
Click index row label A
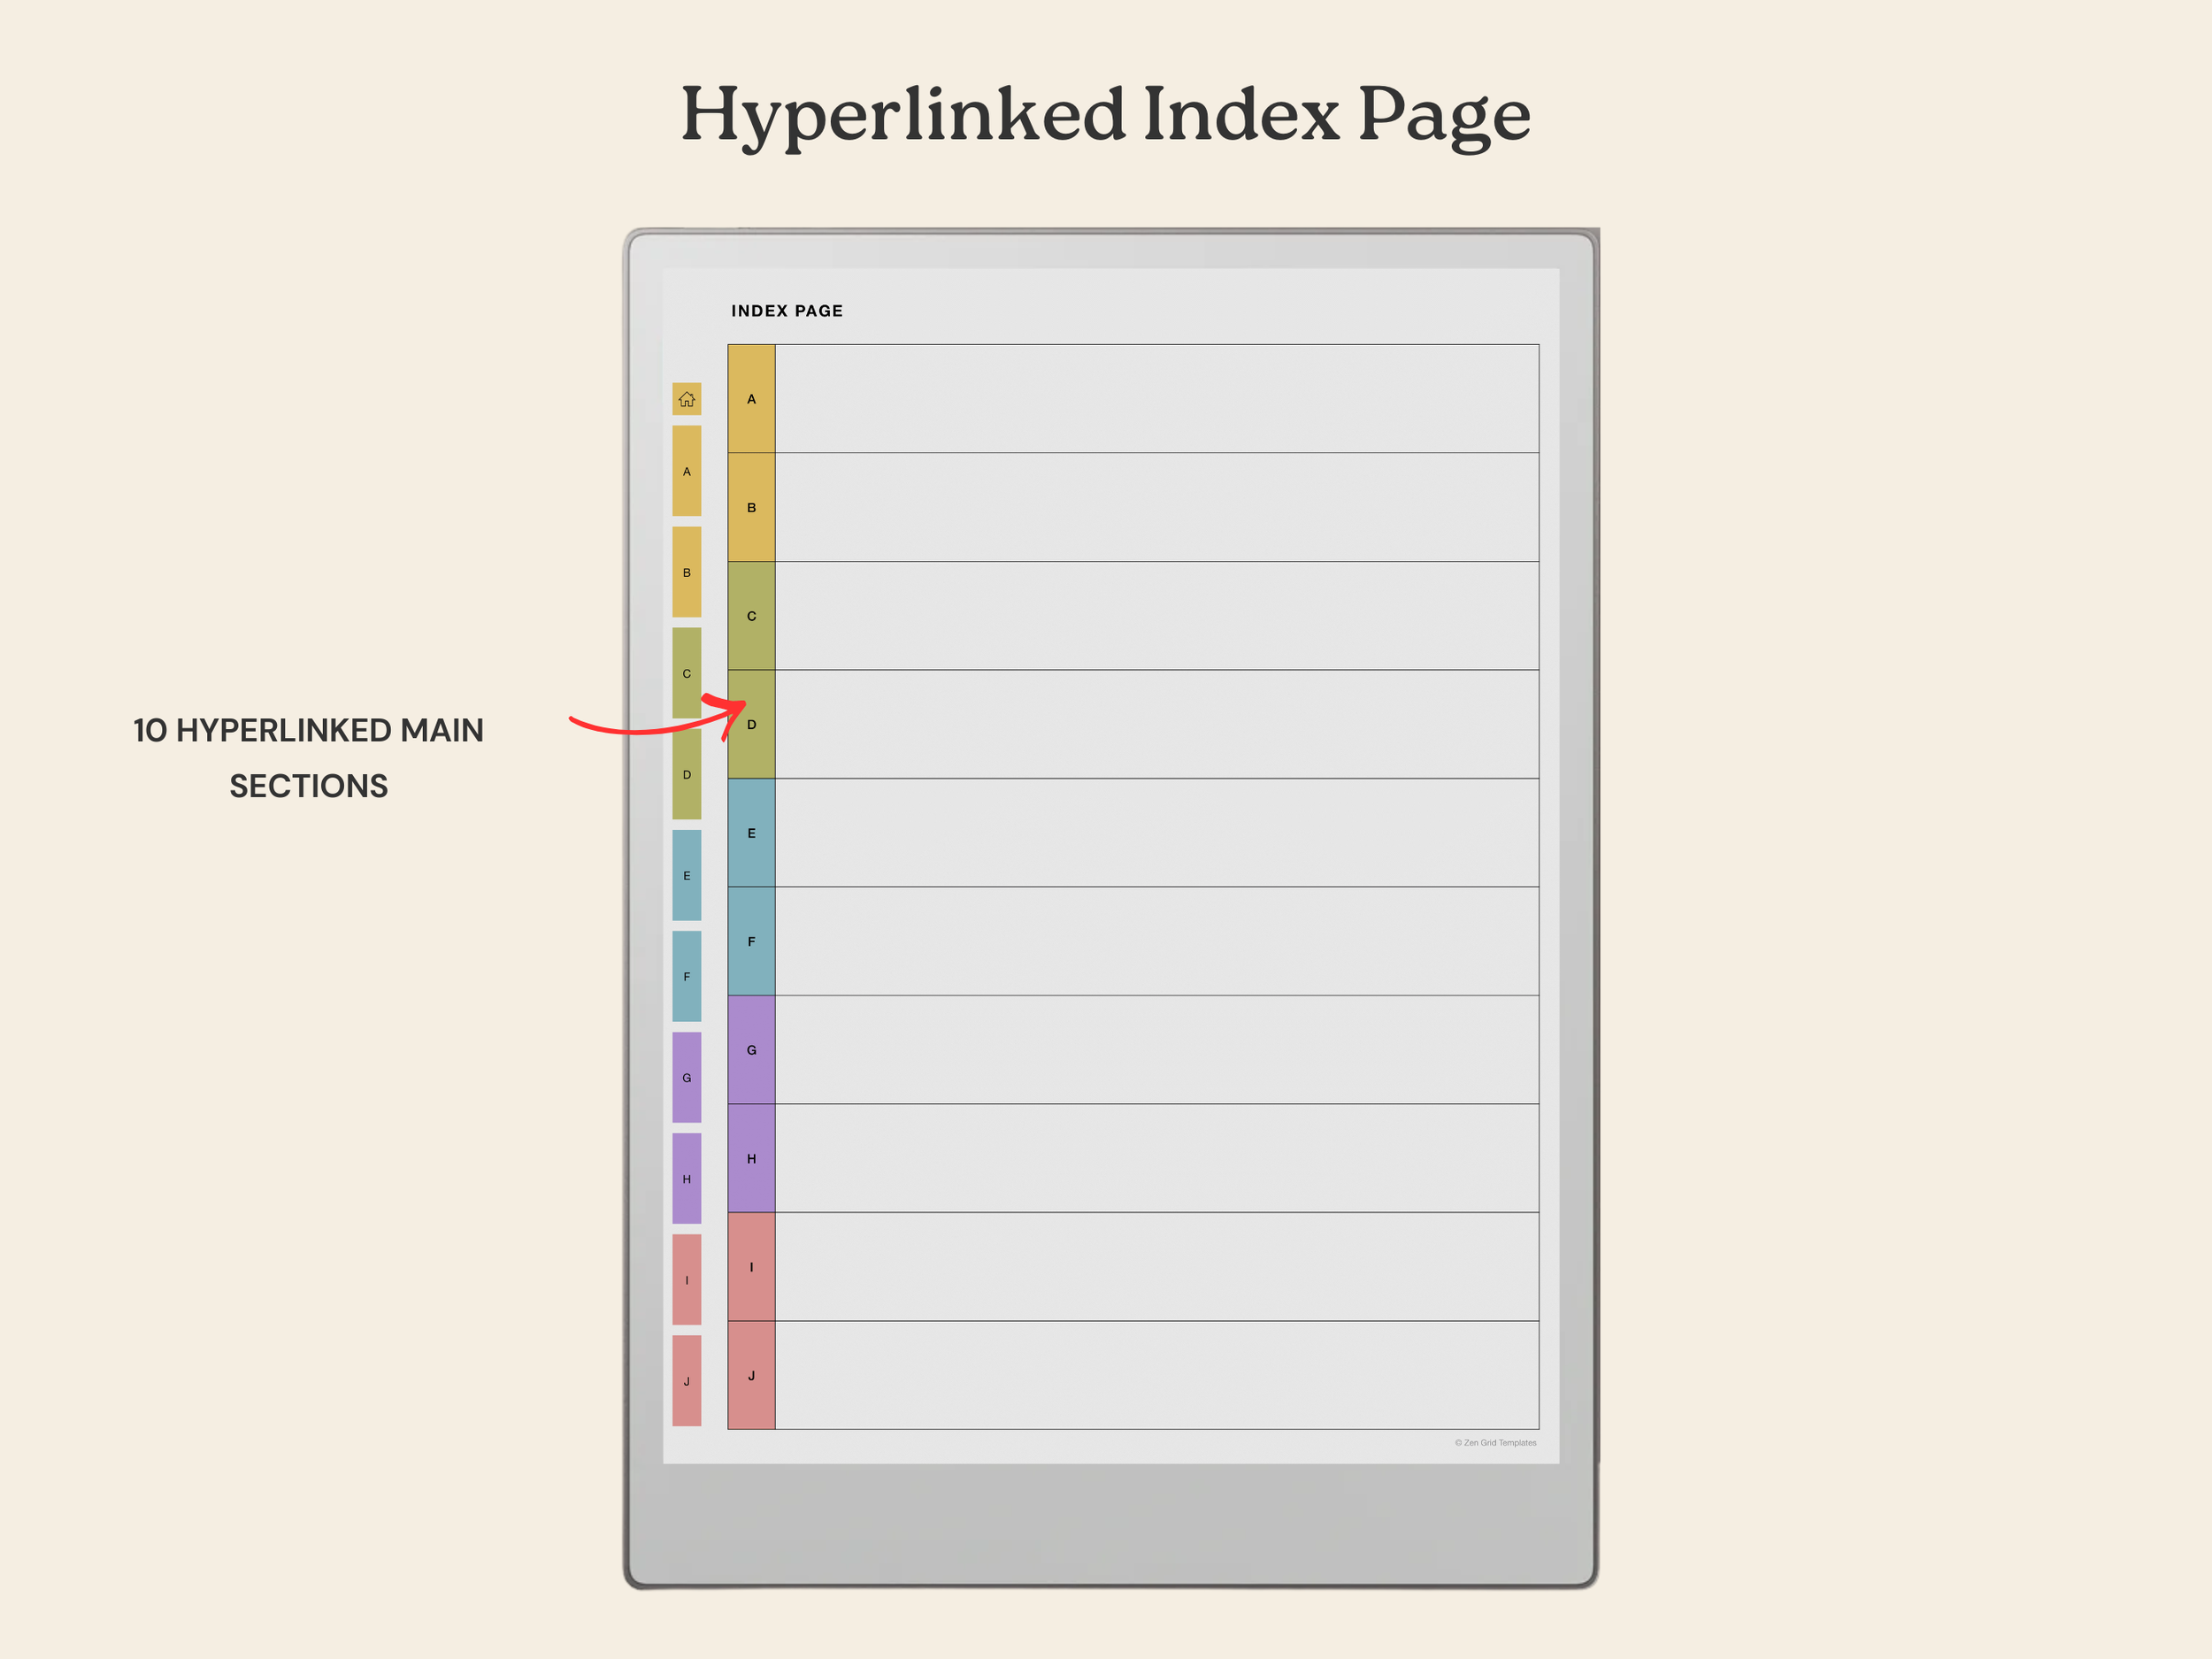click(751, 399)
